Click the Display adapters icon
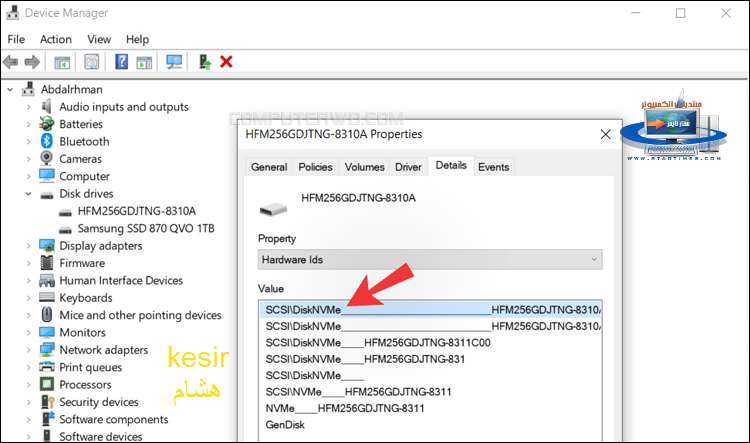The image size is (750, 443). [47, 245]
